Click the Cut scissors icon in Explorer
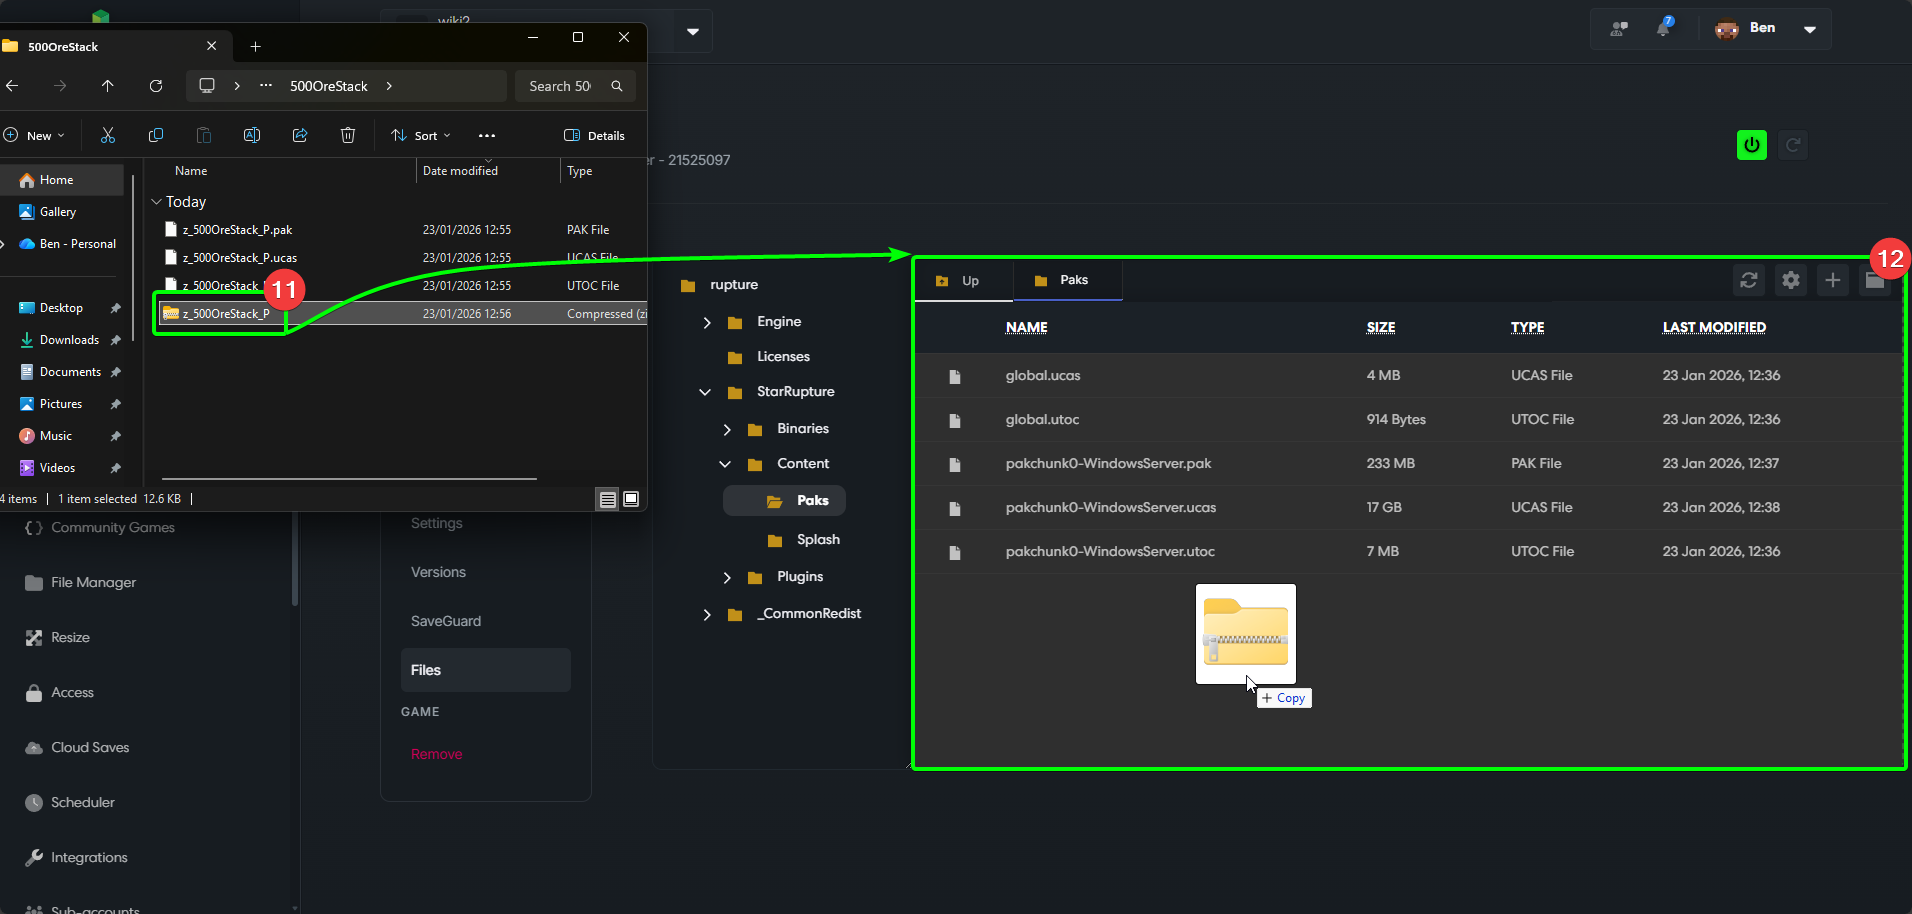This screenshot has height=914, width=1912. (x=108, y=135)
